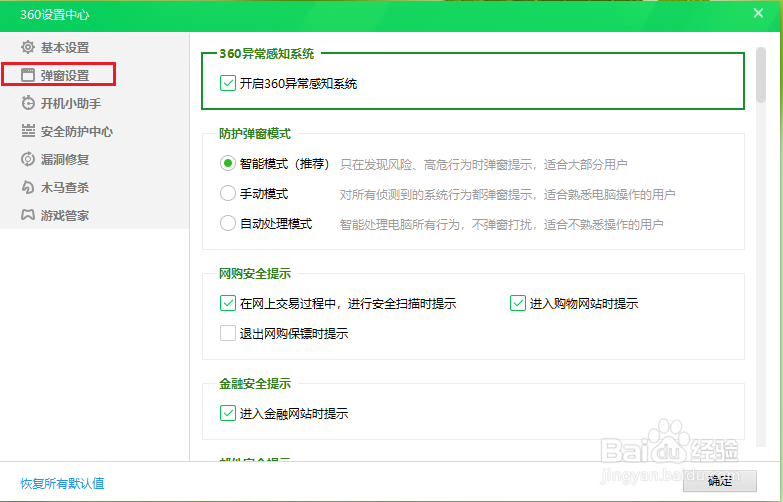
Task: Choose 自动处理模式 radio button
Action: tap(228, 223)
